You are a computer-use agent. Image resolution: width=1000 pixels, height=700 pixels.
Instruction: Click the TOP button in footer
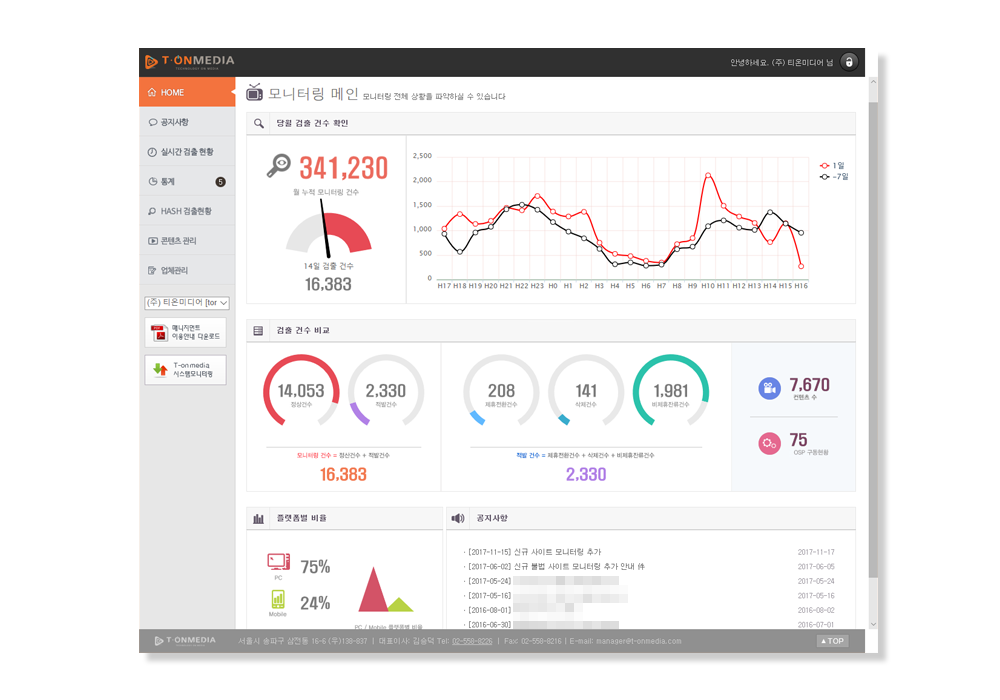tap(832, 641)
